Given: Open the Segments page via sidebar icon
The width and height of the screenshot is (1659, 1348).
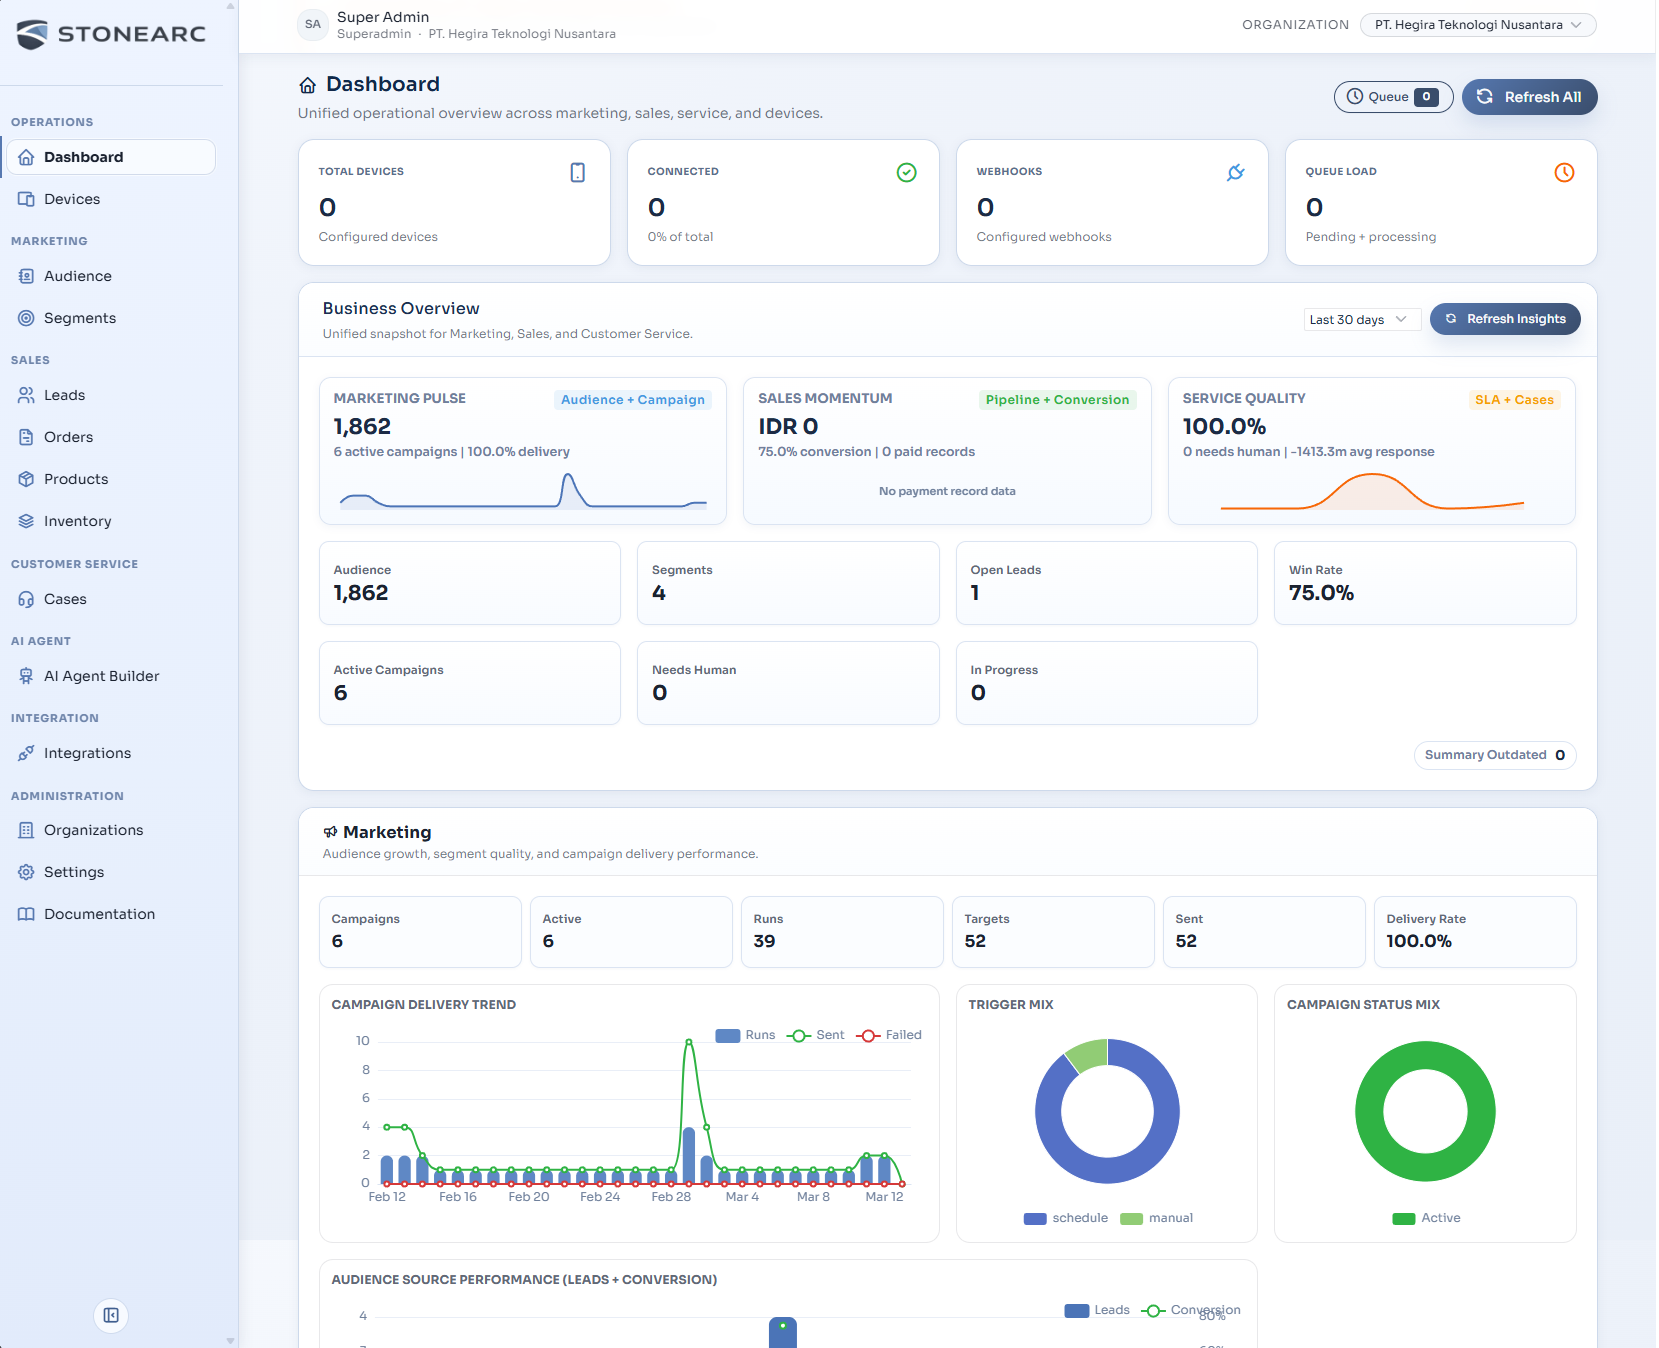Looking at the screenshot, I should pyautogui.click(x=27, y=318).
